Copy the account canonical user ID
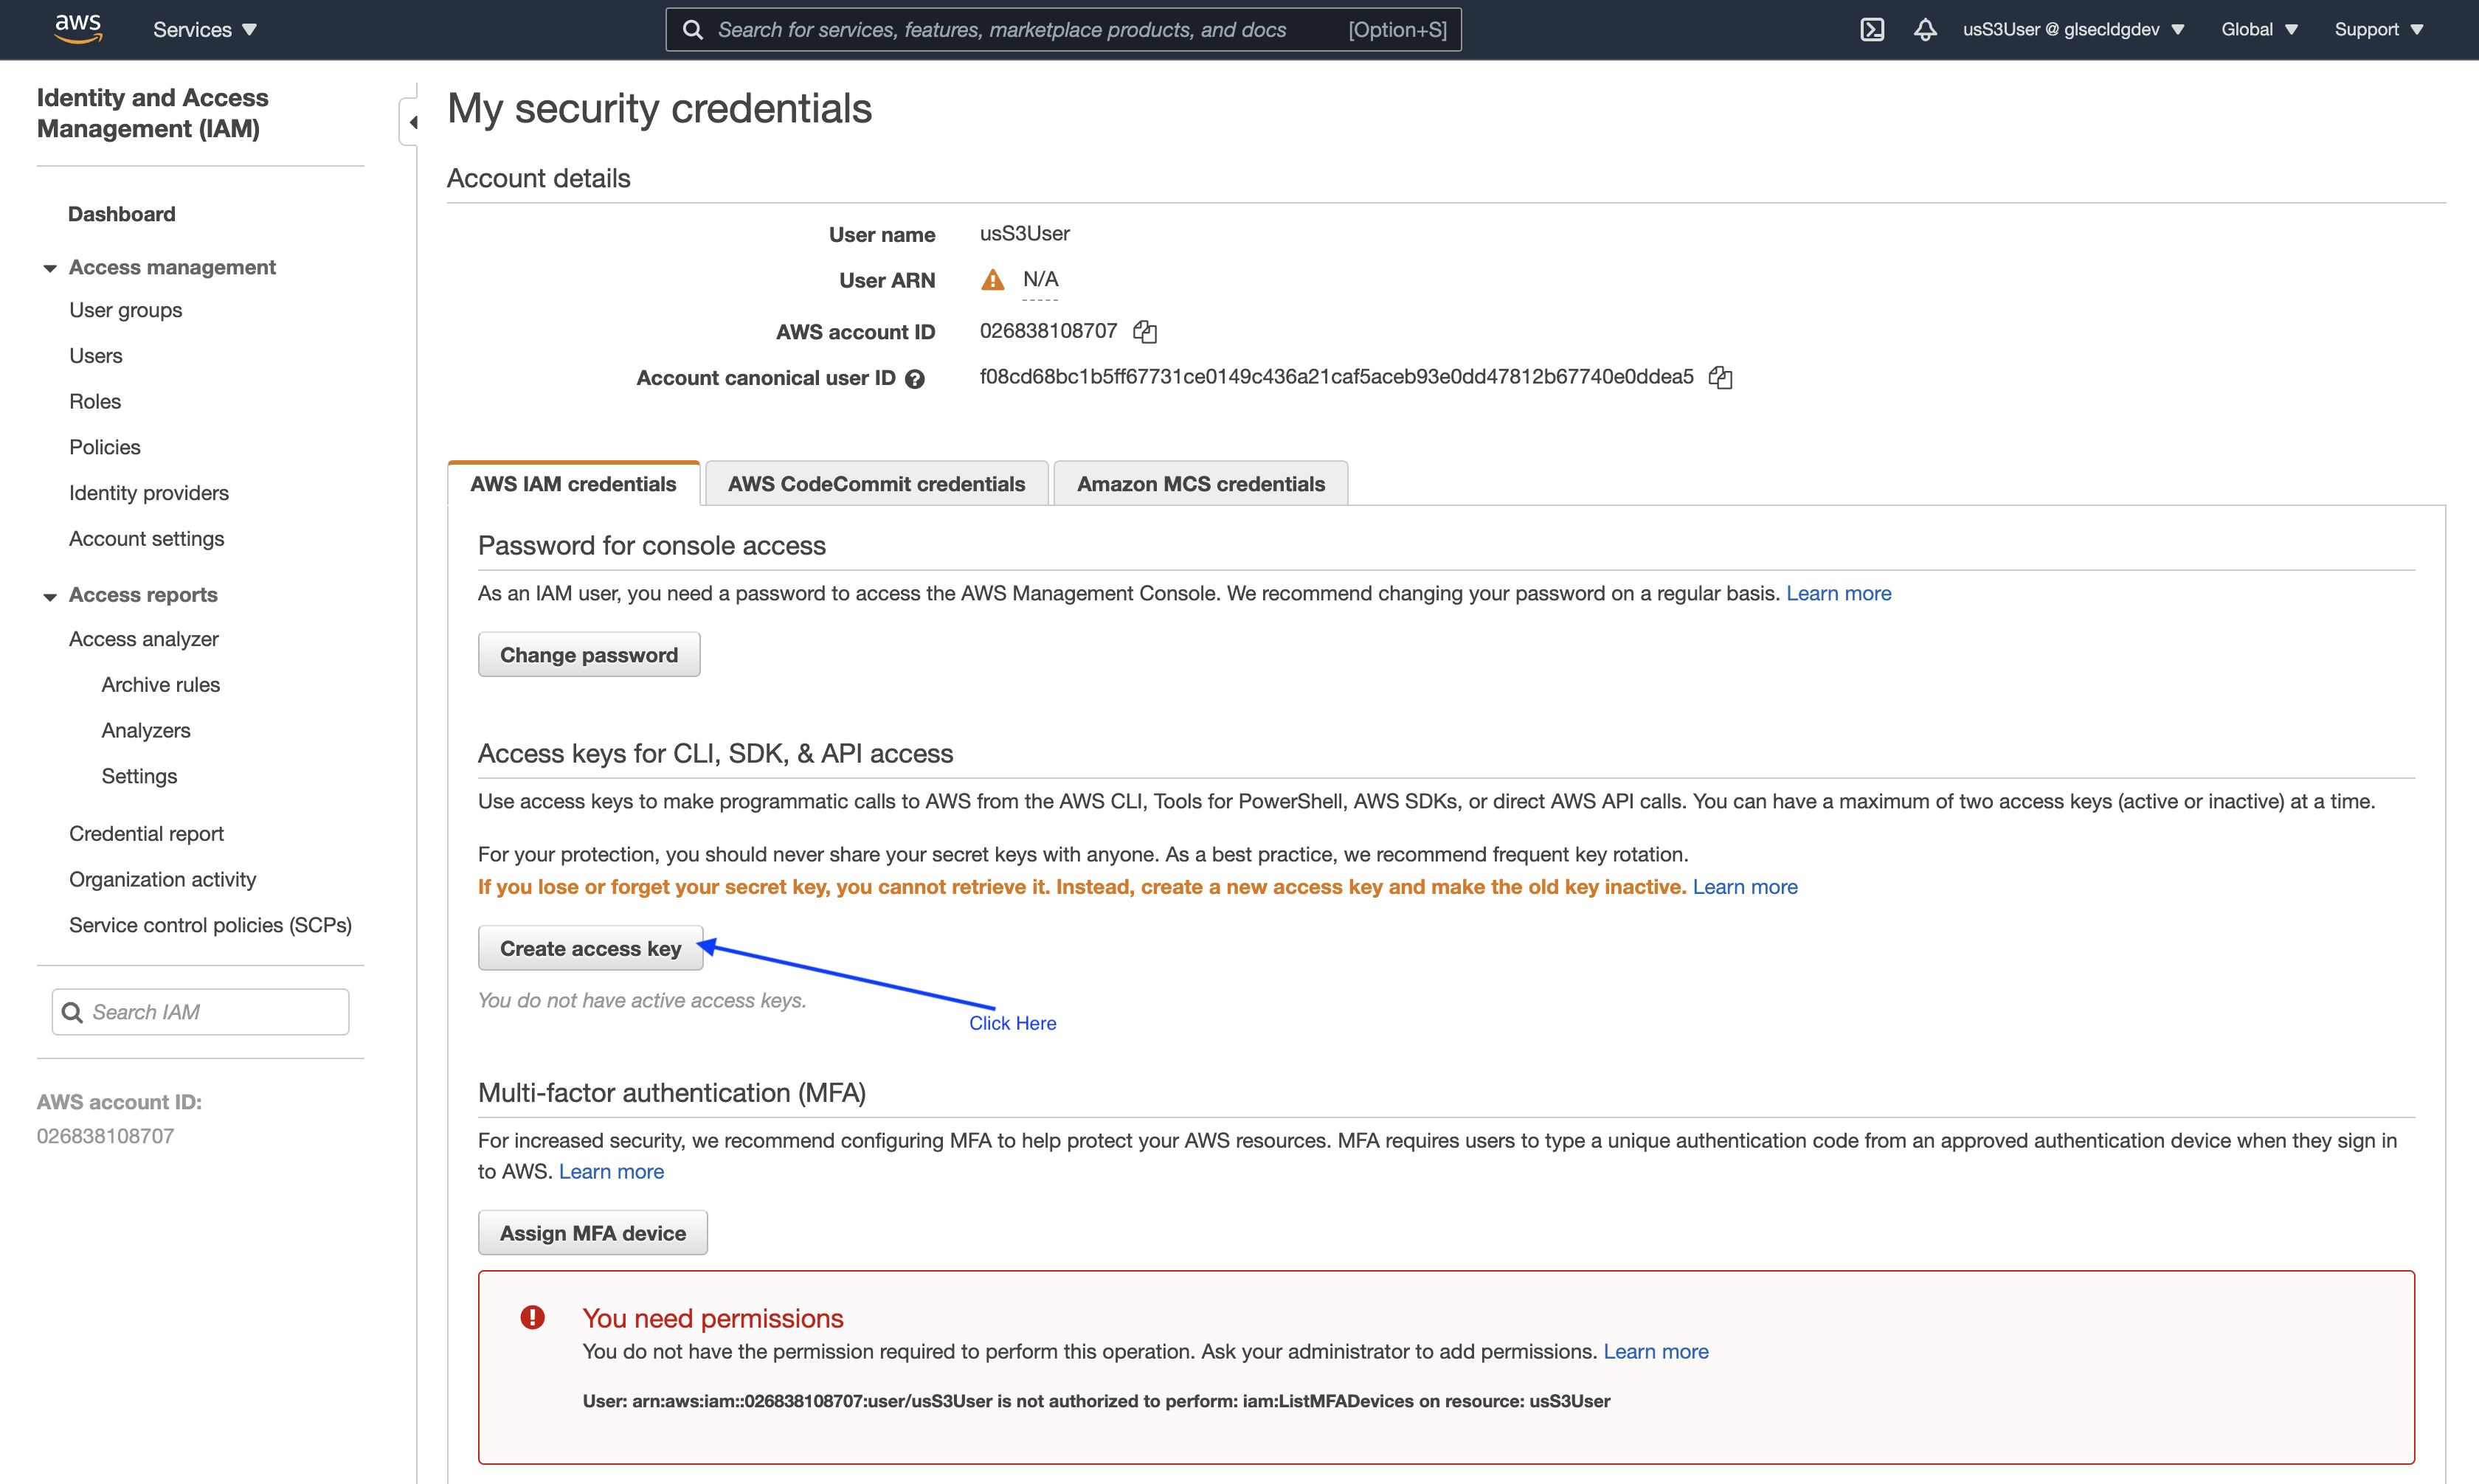The image size is (2479, 1484). click(x=1720, y=377)
